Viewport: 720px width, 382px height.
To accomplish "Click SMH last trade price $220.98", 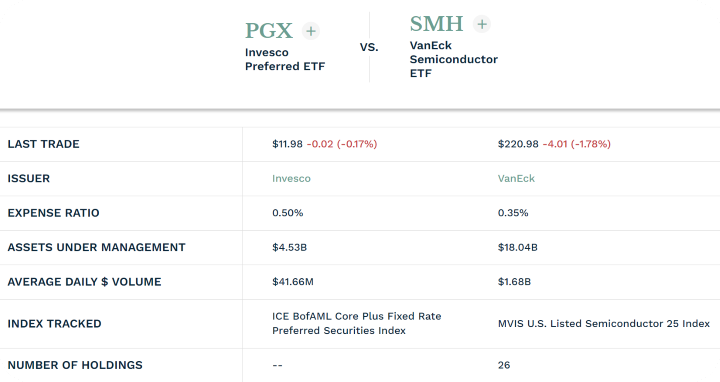I will pyautogui.click(x=518, y=144).
